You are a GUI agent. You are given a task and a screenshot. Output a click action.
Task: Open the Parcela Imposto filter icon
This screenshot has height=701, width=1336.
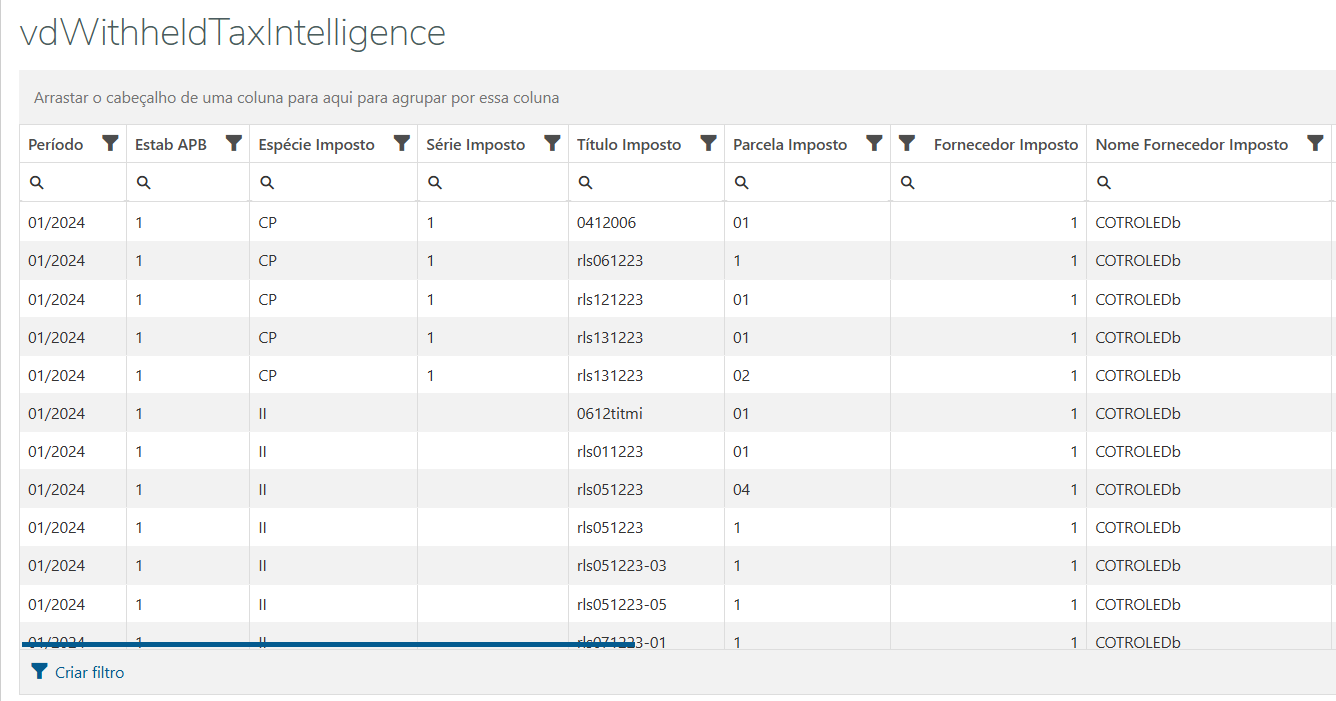click(874, 144)
